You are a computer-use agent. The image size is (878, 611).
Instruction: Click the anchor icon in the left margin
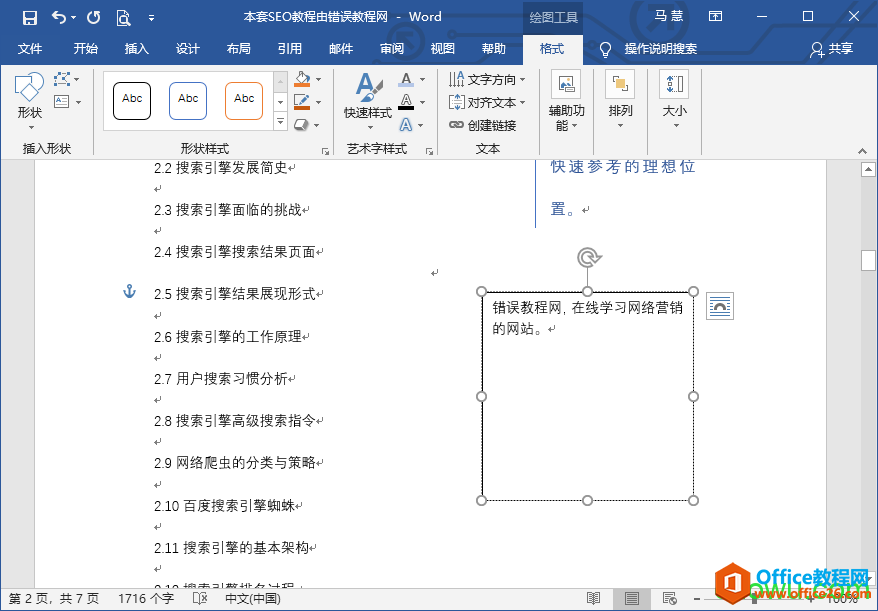coord(129,291)
